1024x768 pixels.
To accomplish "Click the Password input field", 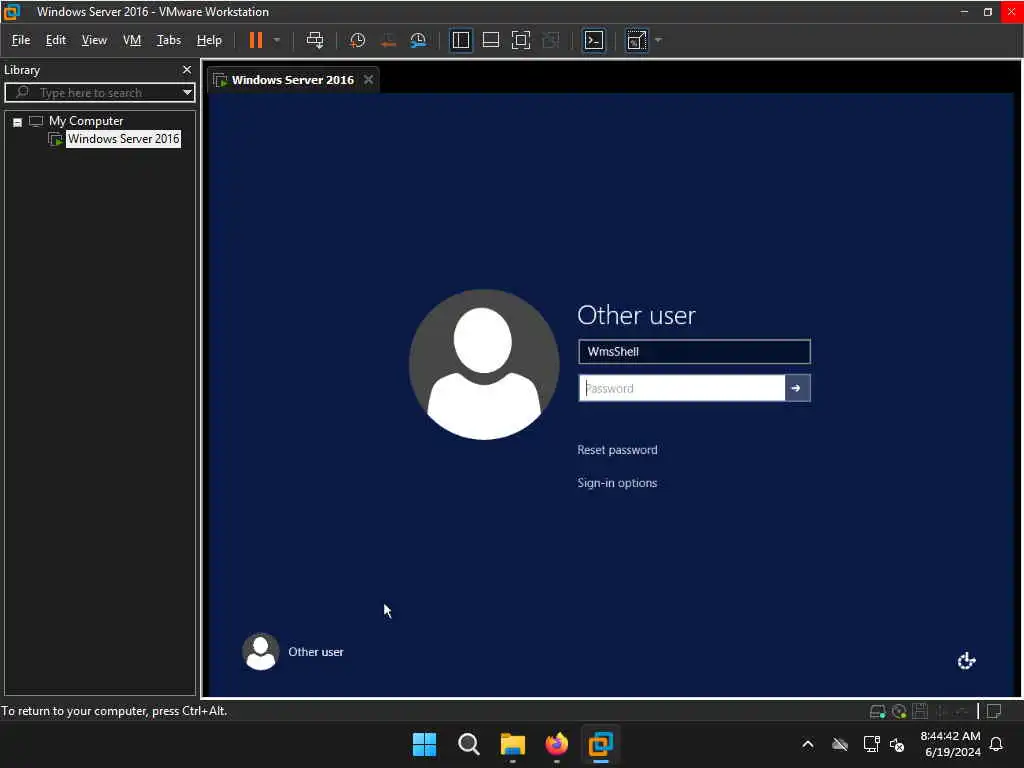I will pyautogui.click(x=682, y=388).
